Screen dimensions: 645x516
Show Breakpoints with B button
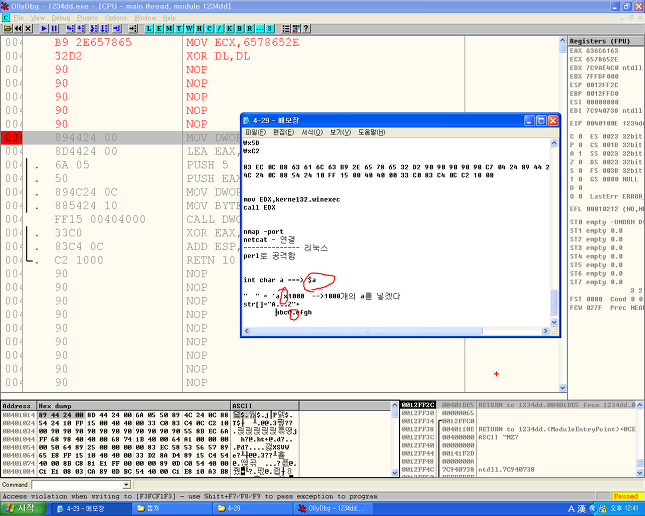239,28
